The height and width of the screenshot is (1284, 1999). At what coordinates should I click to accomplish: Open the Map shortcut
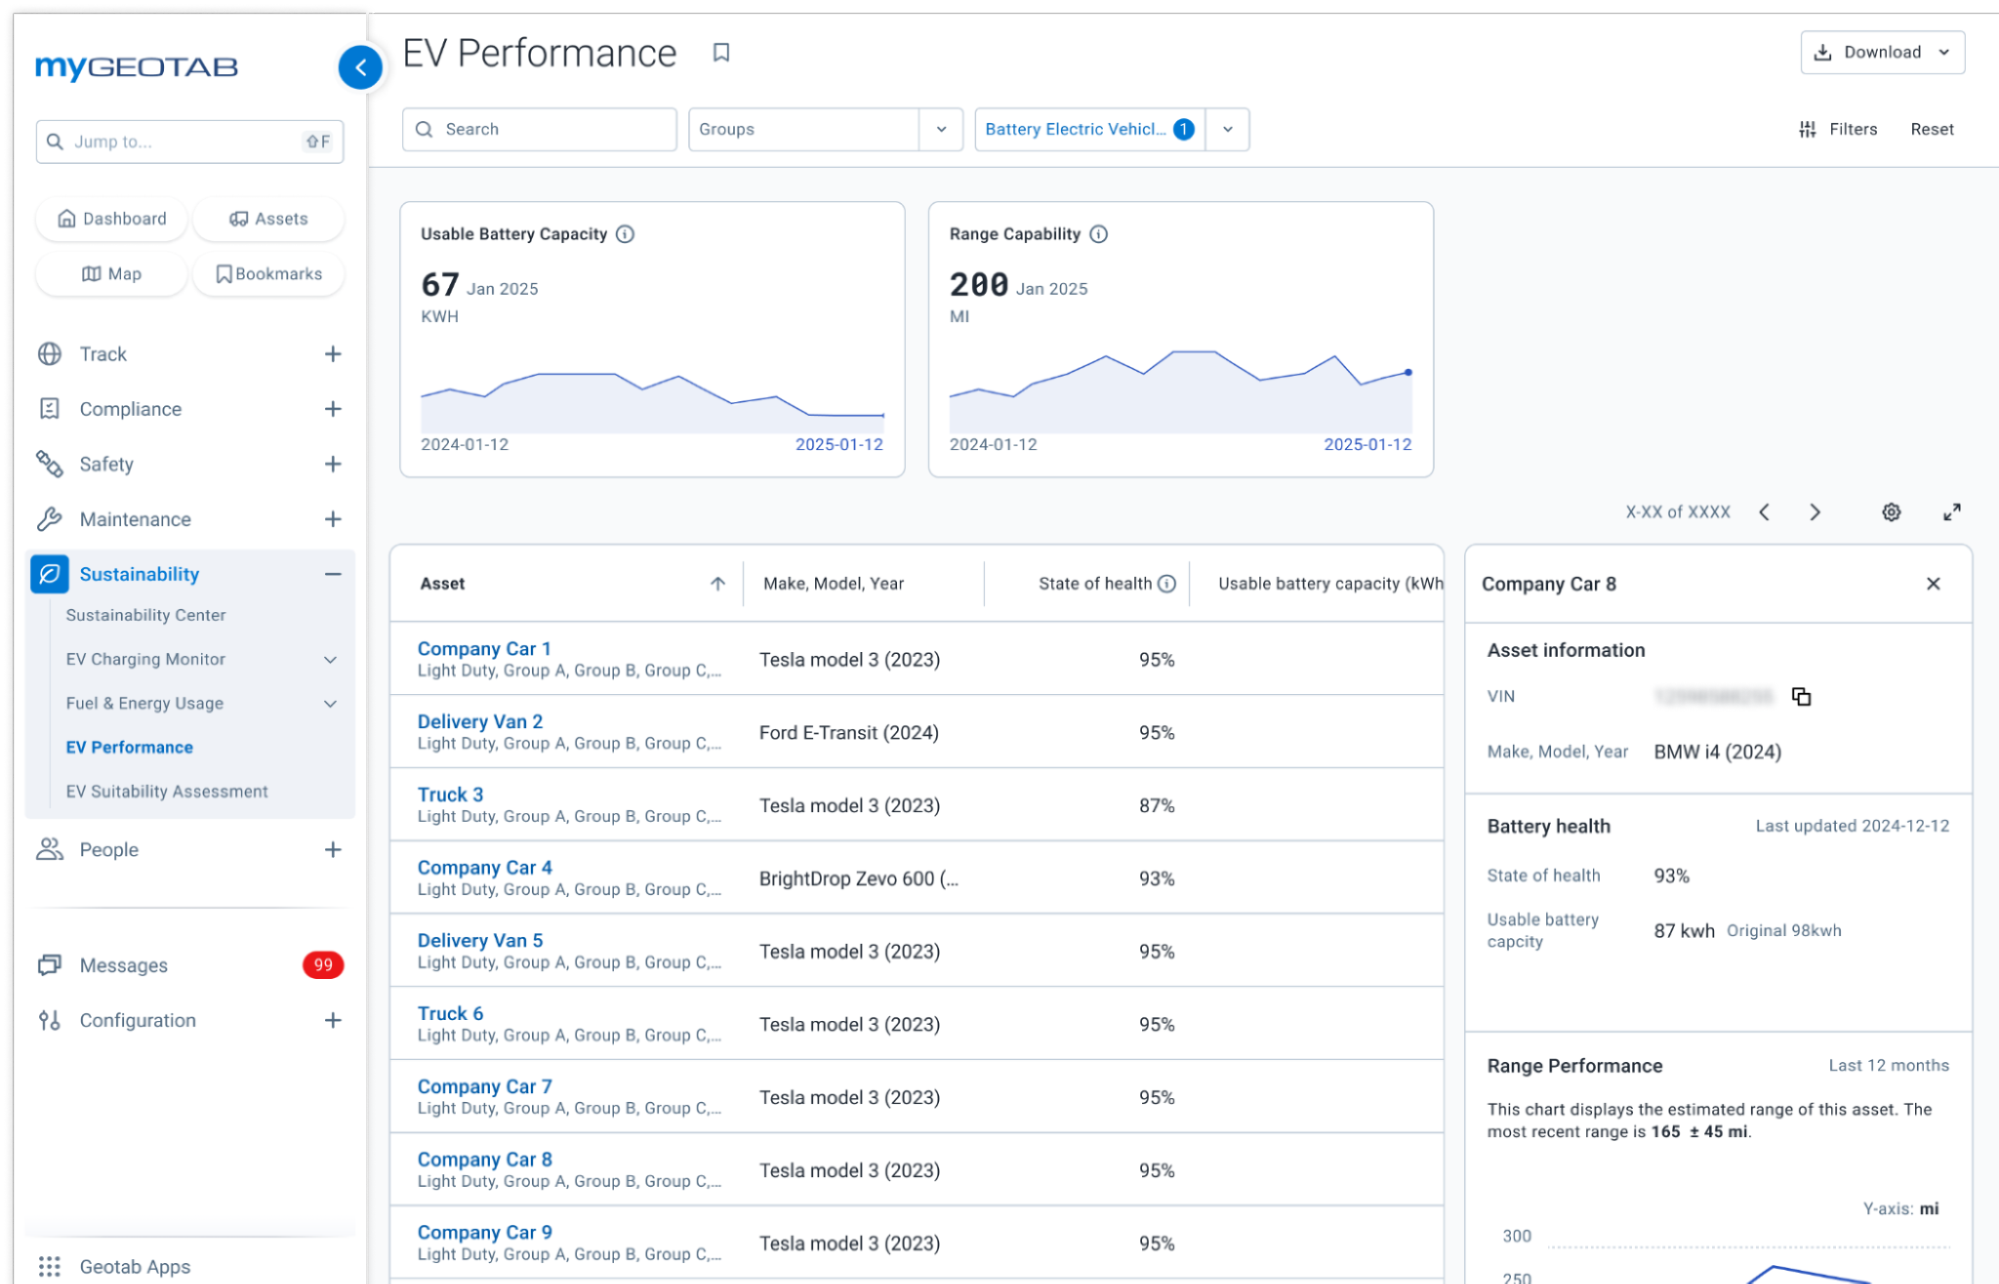[111, 274]
